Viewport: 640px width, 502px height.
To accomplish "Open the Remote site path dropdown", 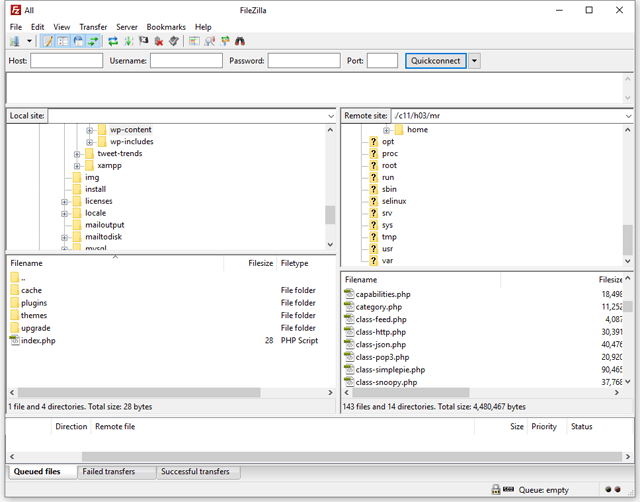I will (629, 116).
